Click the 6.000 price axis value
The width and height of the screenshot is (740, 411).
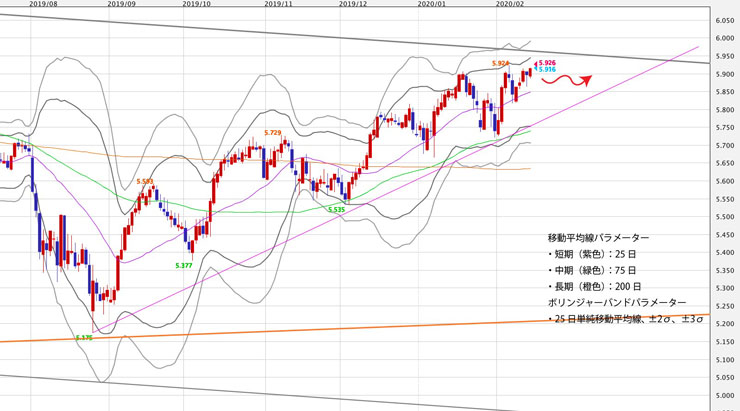[724, 38]
